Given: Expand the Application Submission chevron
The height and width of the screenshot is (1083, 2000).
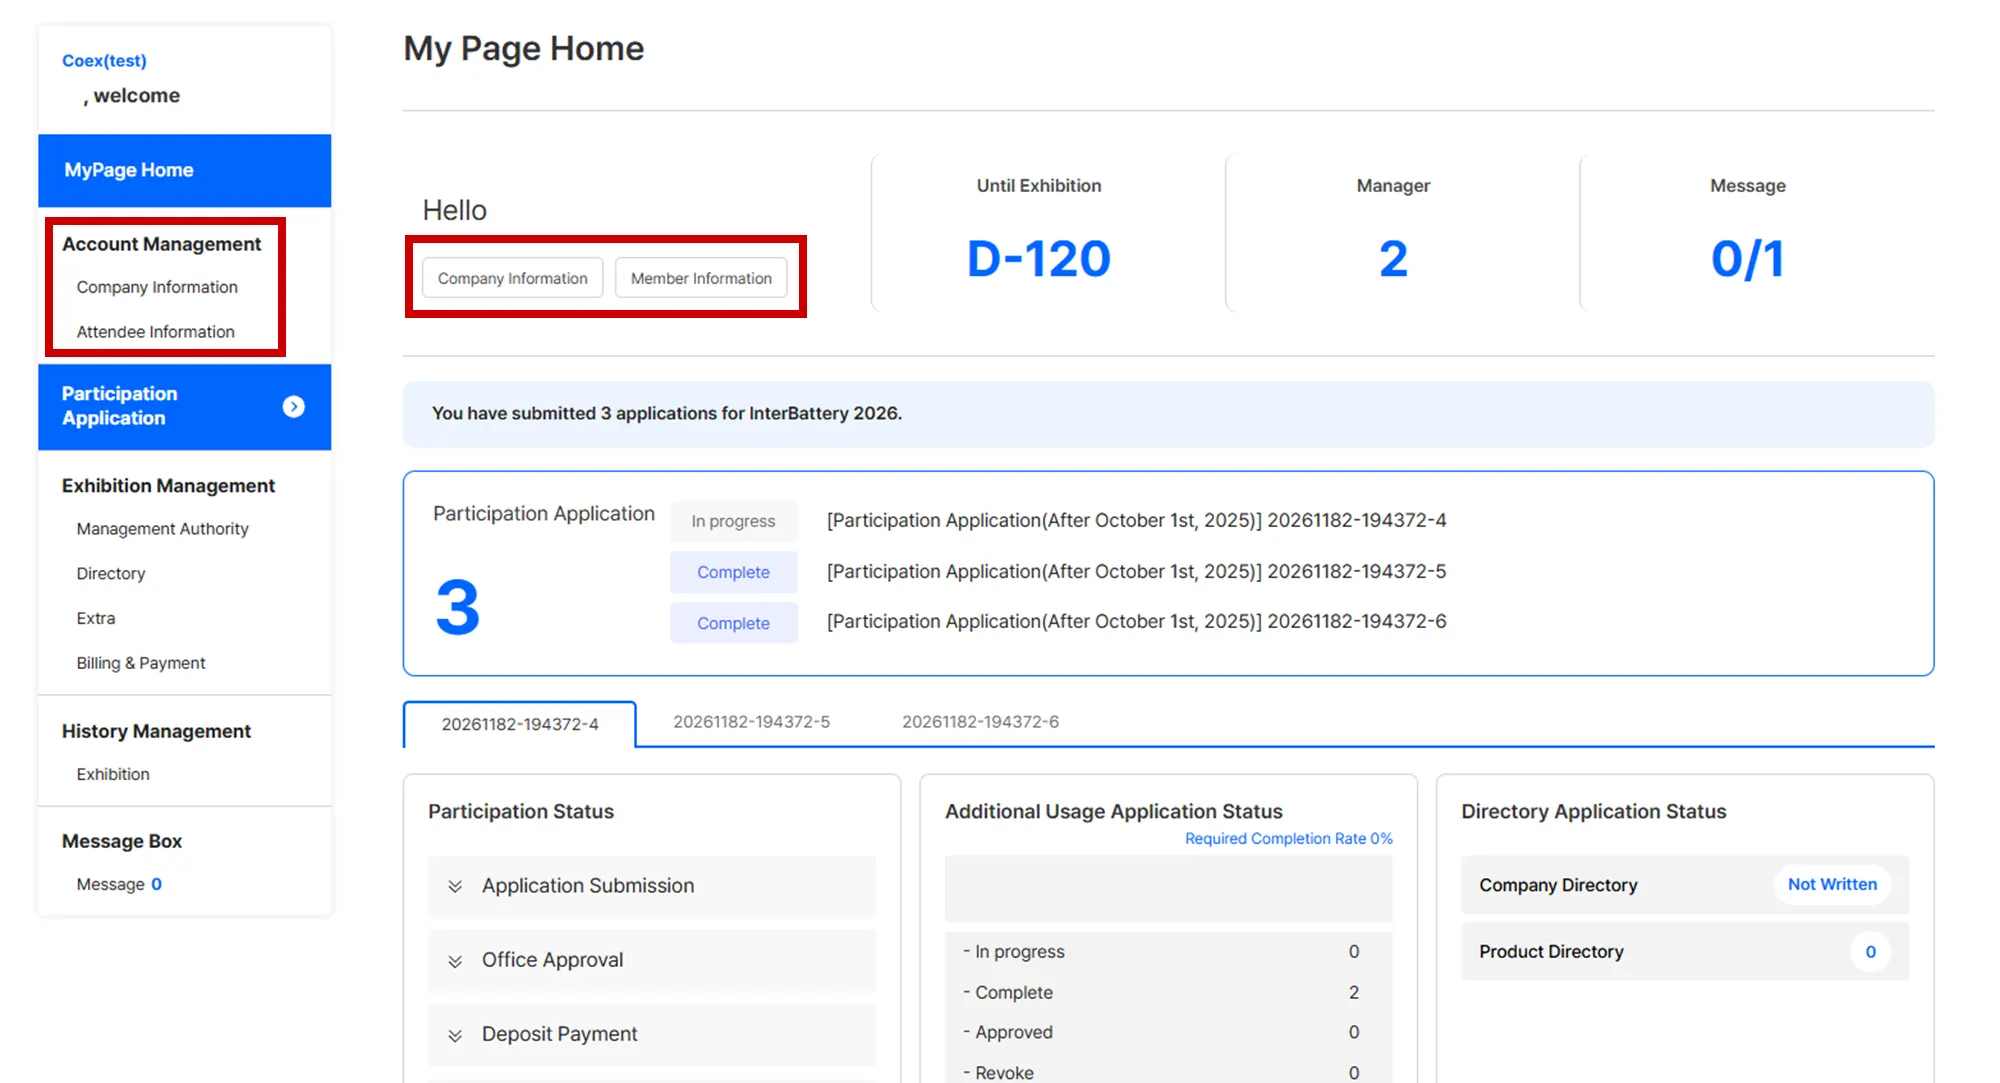Looking at the screenshot, I should click(x=455, y=886).
